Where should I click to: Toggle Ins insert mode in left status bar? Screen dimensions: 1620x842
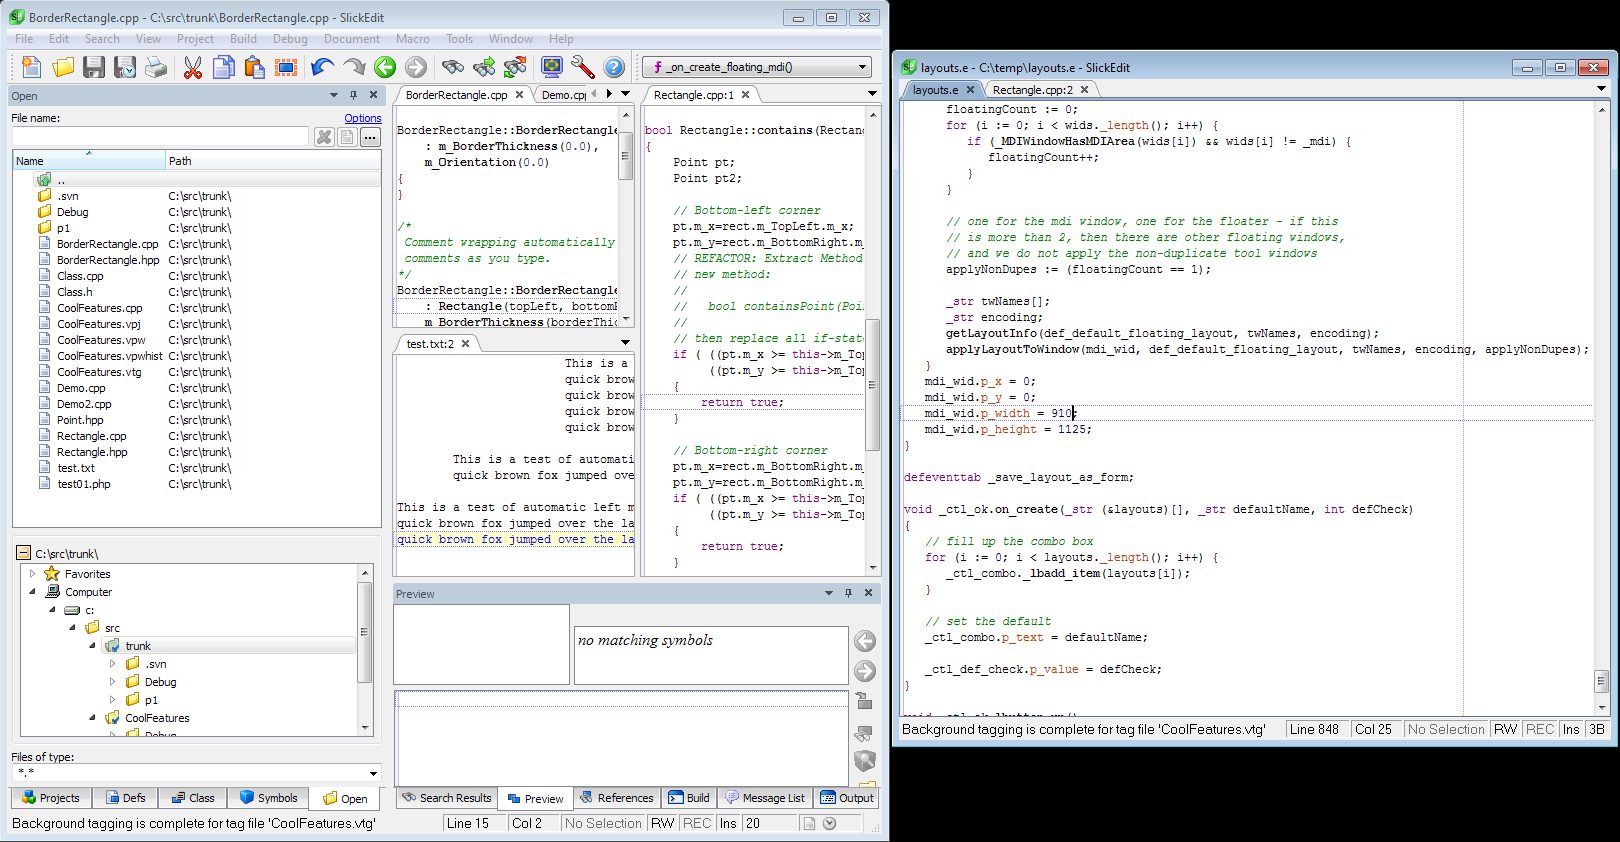[728, 823]
